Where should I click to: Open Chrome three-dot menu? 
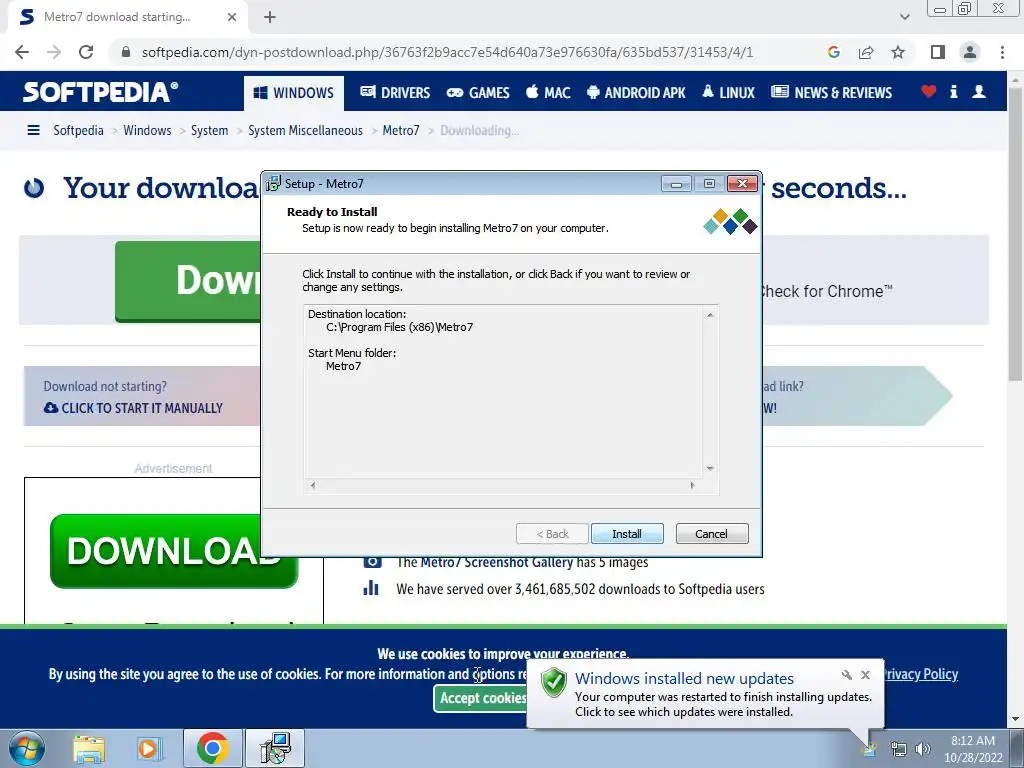[1002, 52]
